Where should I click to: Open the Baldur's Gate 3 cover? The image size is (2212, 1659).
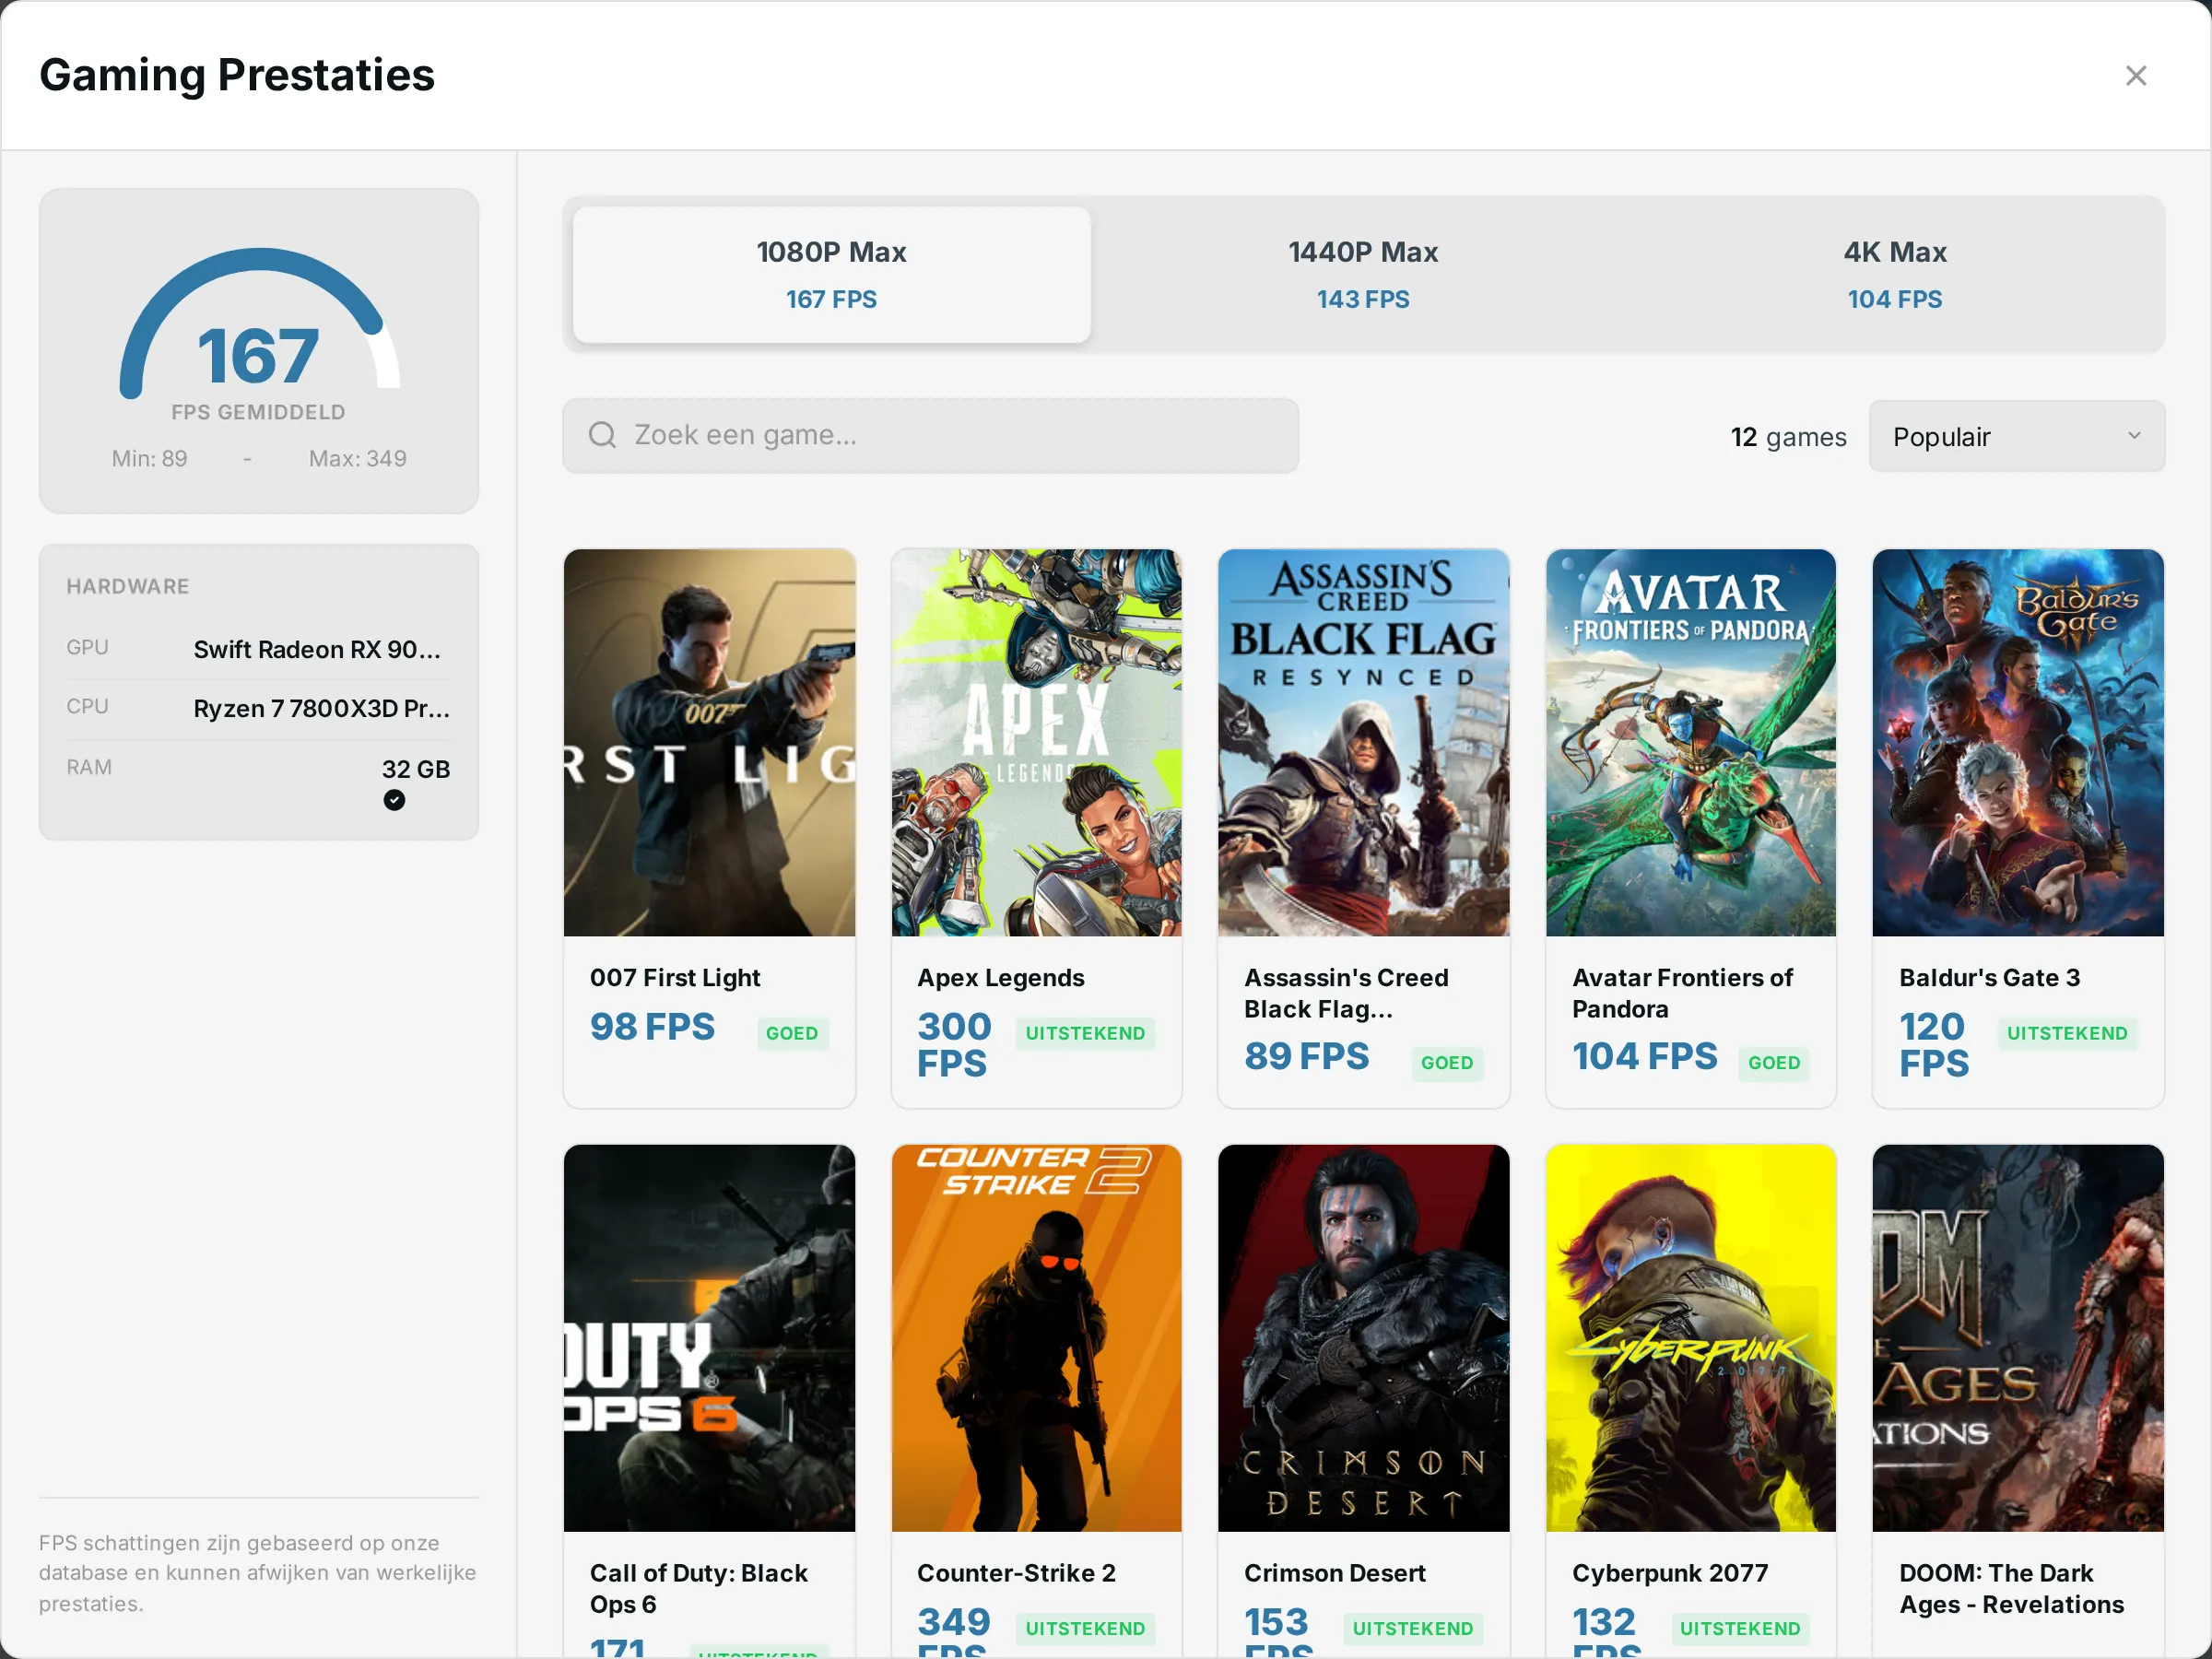2018,742
